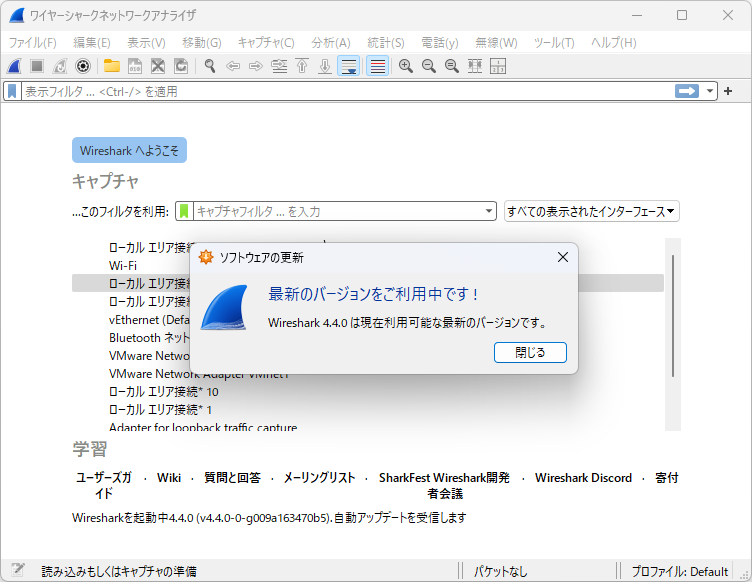Open すべての表示されたインターフェース dropdown
Image resolution: width=752 pixels, height=582 pixels.
click(x=591, y=211)
